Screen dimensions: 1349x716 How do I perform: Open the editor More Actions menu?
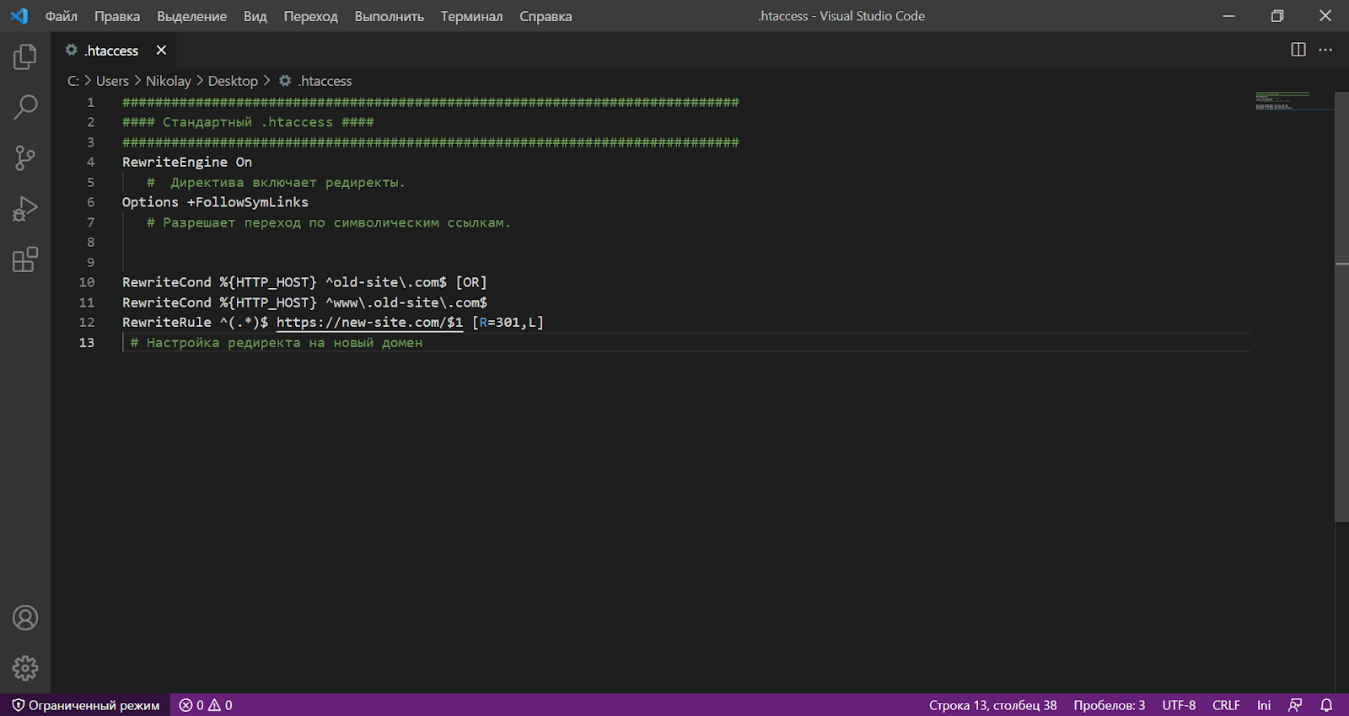tap(1325, 50)
